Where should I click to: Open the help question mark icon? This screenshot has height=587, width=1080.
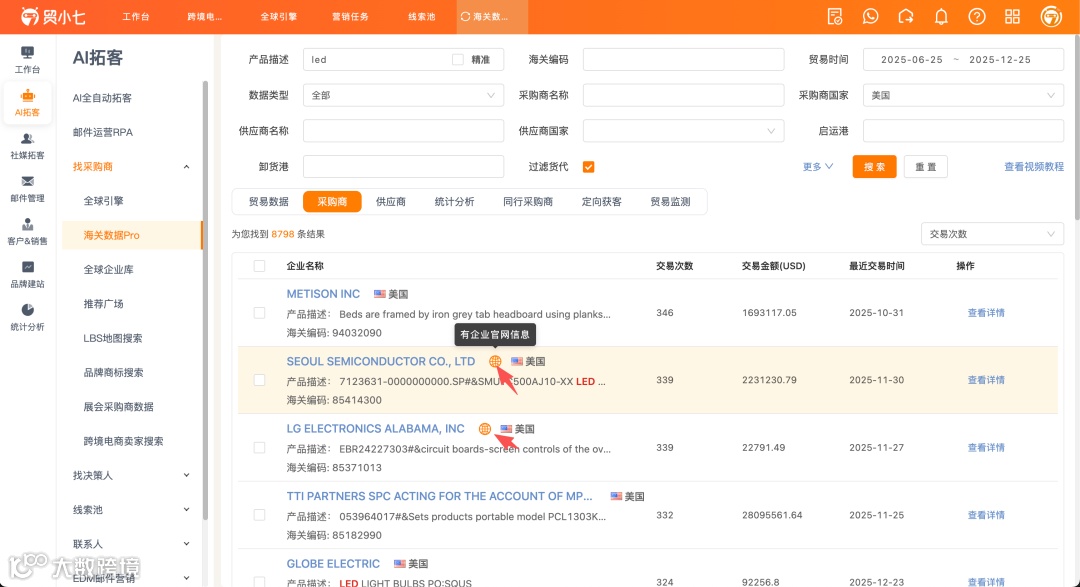pyautogui.click(x=977, y=17)
